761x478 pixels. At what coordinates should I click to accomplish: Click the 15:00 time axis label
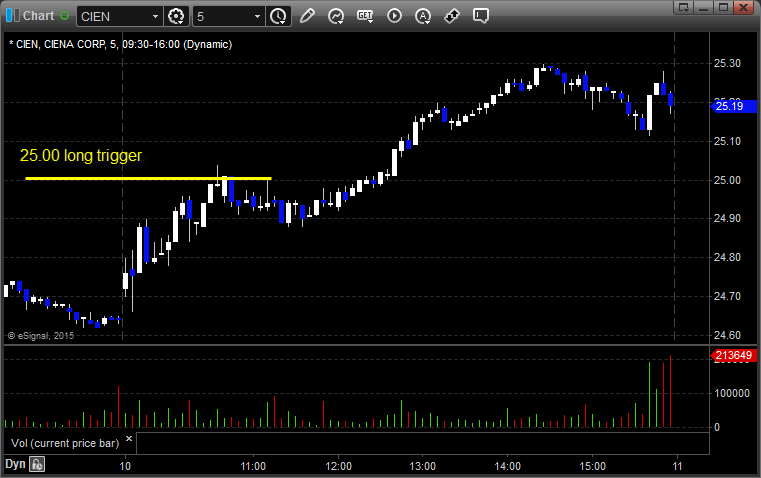coord(593,466)
